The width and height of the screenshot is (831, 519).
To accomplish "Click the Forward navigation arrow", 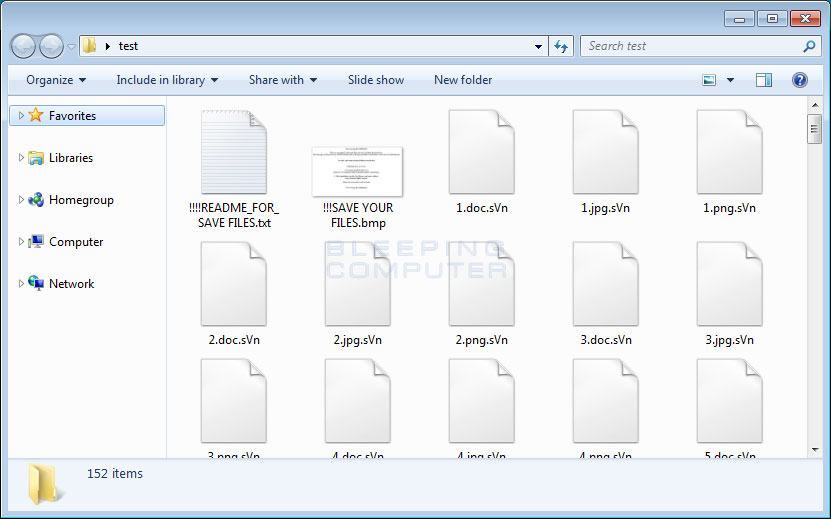I will click(51, 46).
